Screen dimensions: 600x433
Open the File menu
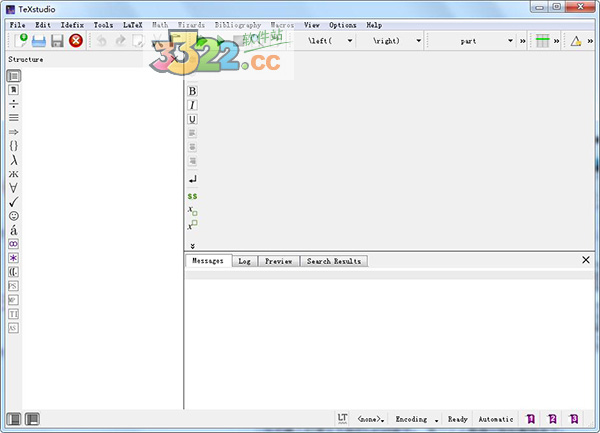point(18,25)
